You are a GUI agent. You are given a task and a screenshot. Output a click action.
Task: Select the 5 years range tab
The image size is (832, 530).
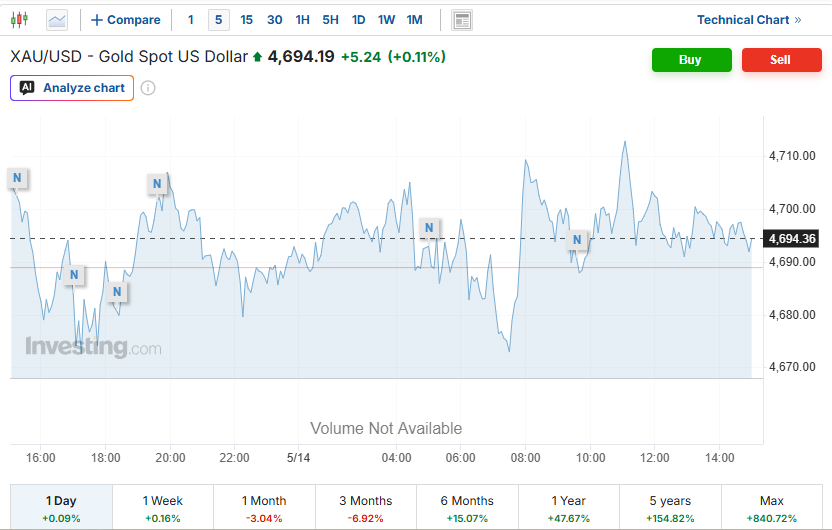pyautogui.click(x=670, y=507)
